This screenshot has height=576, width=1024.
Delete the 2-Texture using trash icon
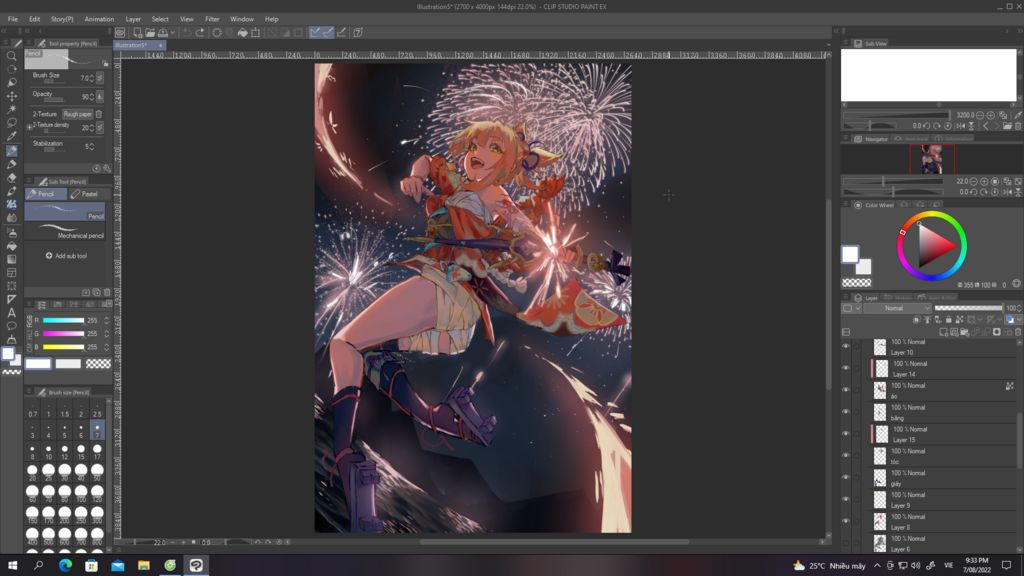click(99, 114)
